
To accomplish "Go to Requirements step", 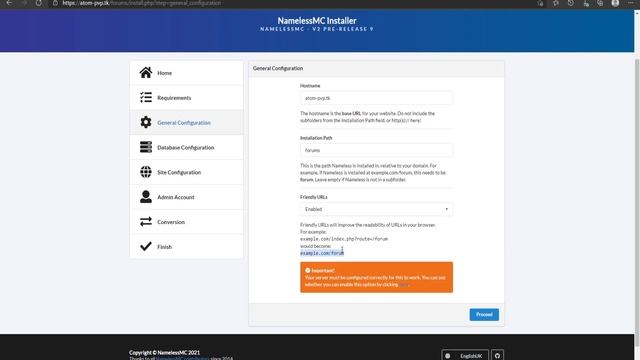I will (x=187, y=98).
